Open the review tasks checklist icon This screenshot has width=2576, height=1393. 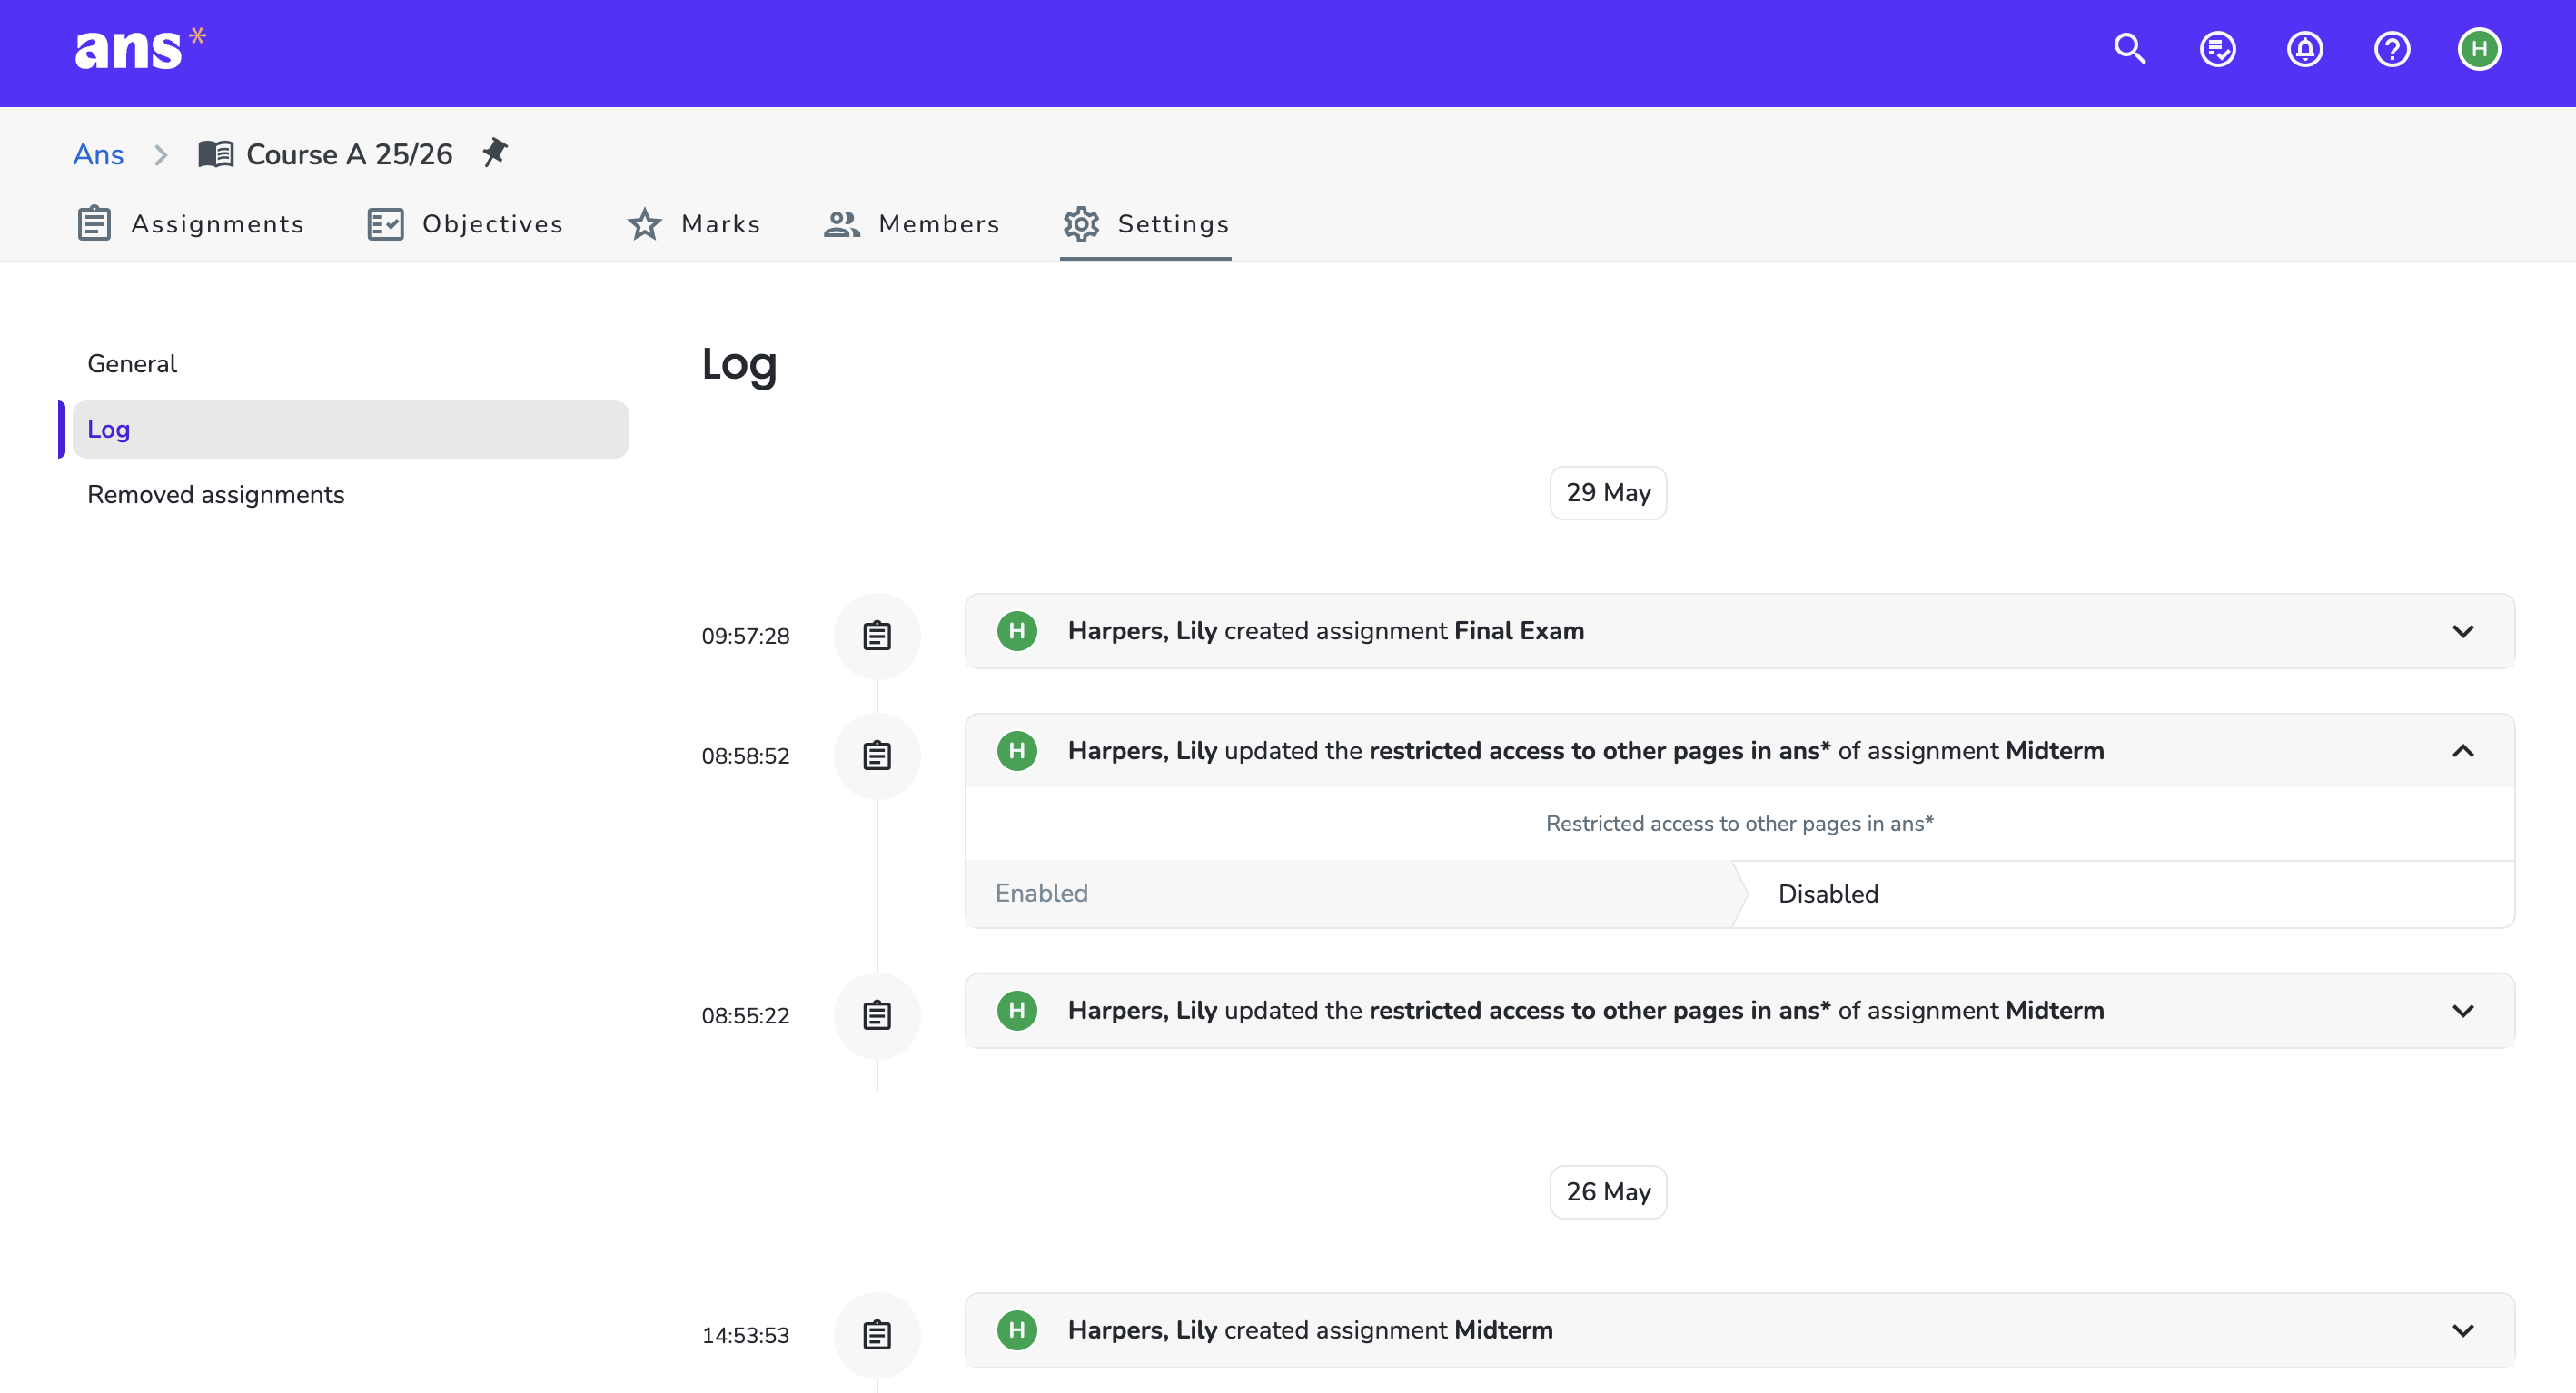click(x=2217, y=49)
